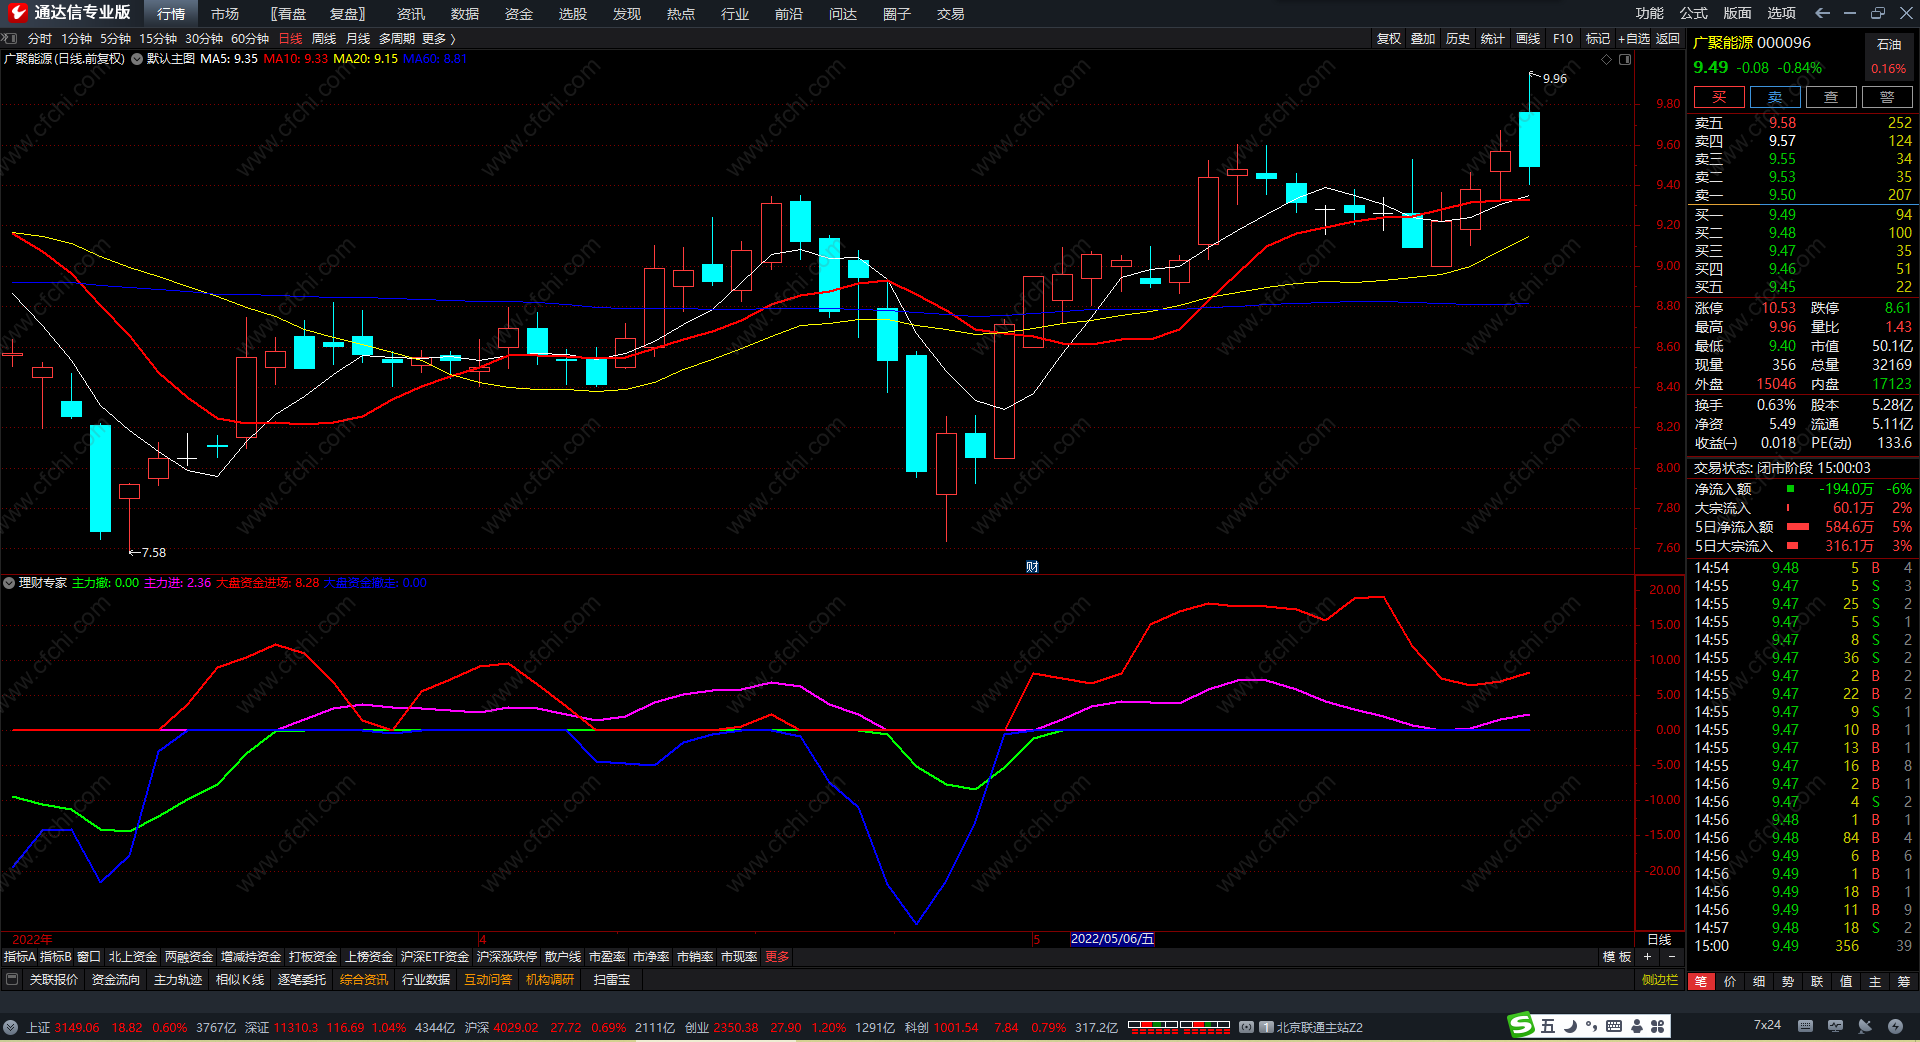
Task: Open the 选股 tab
Action: point(573,14)
